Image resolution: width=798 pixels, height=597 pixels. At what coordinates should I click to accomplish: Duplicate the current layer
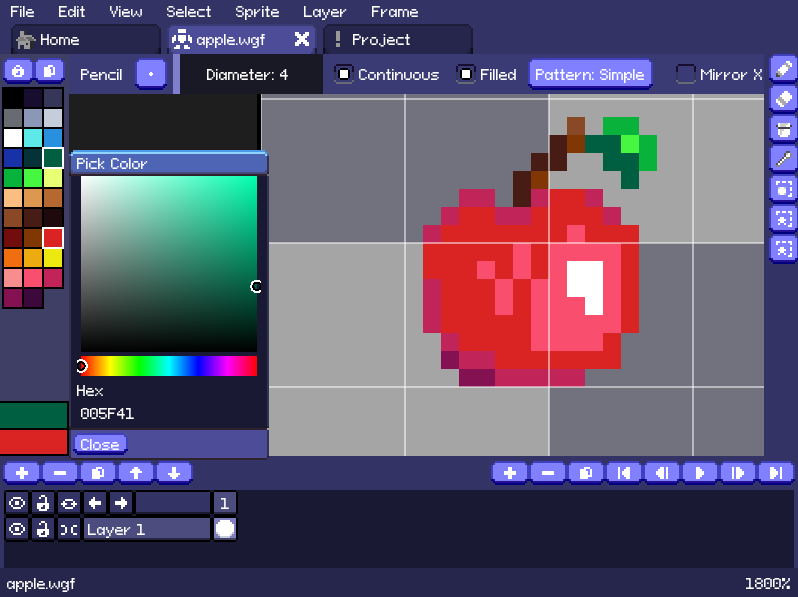pos(98,473)
